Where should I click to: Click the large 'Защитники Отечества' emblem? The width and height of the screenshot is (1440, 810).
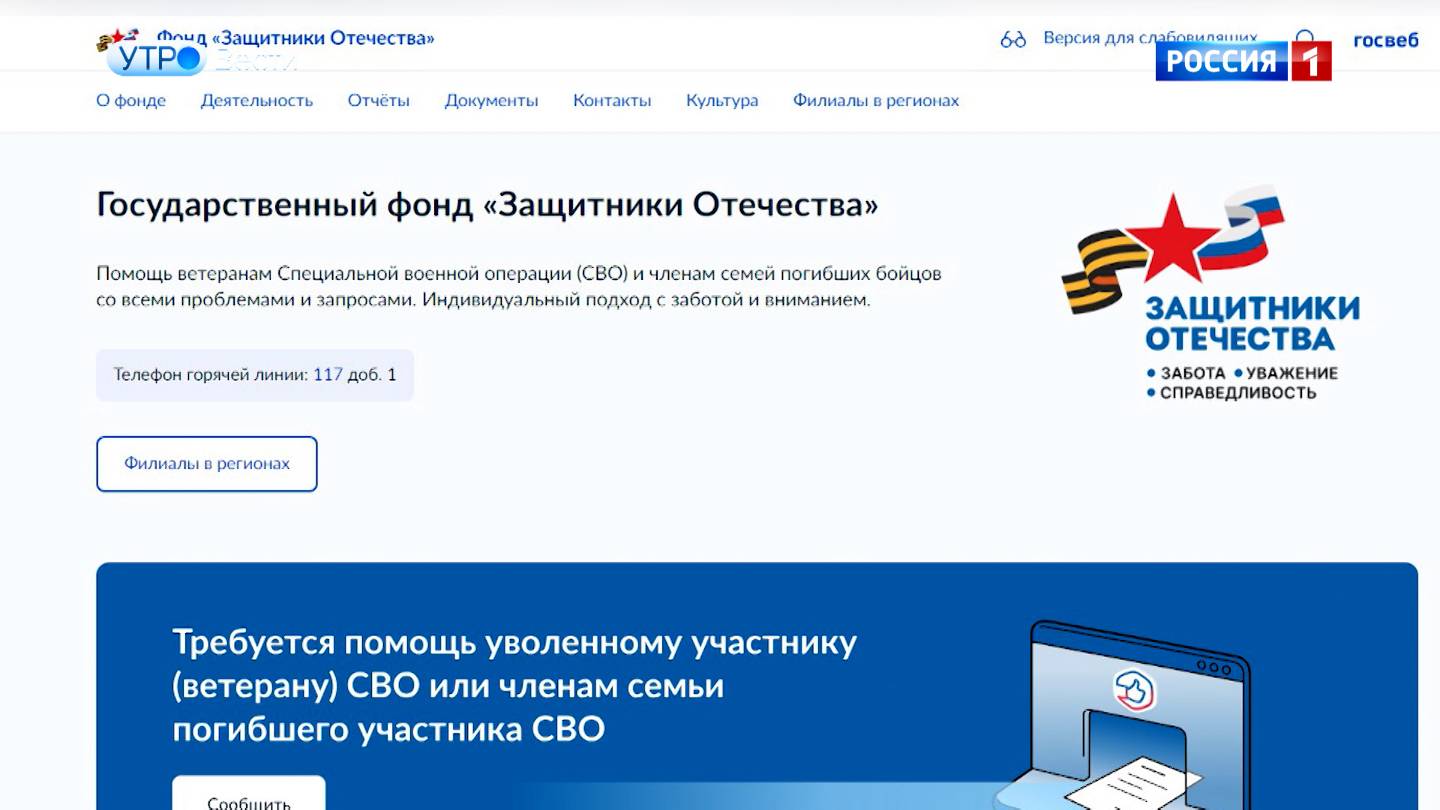point(1211,293)
